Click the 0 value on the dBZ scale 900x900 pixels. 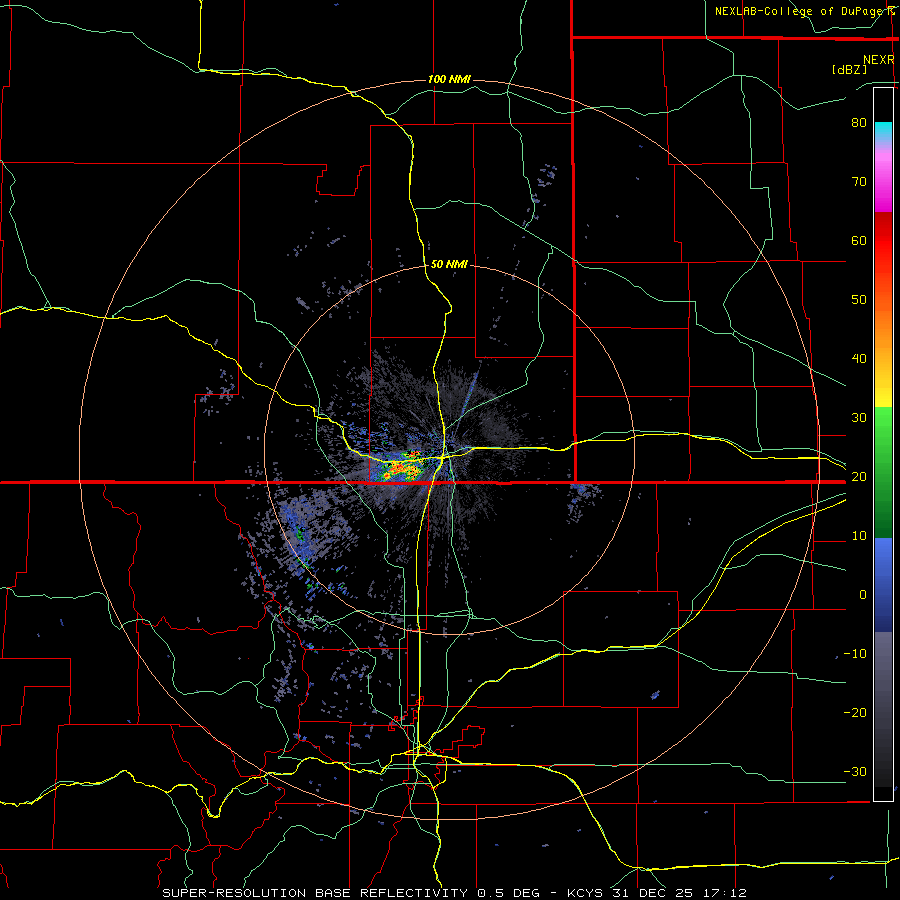click(863, 595)
